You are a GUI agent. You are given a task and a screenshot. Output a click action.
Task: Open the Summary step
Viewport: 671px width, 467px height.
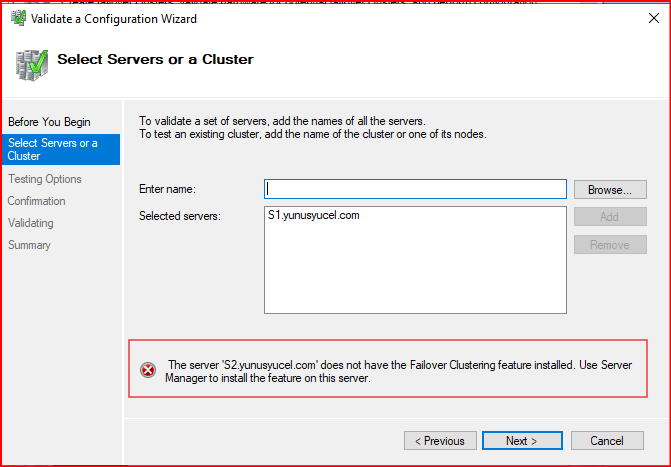(x=30, y=245)
